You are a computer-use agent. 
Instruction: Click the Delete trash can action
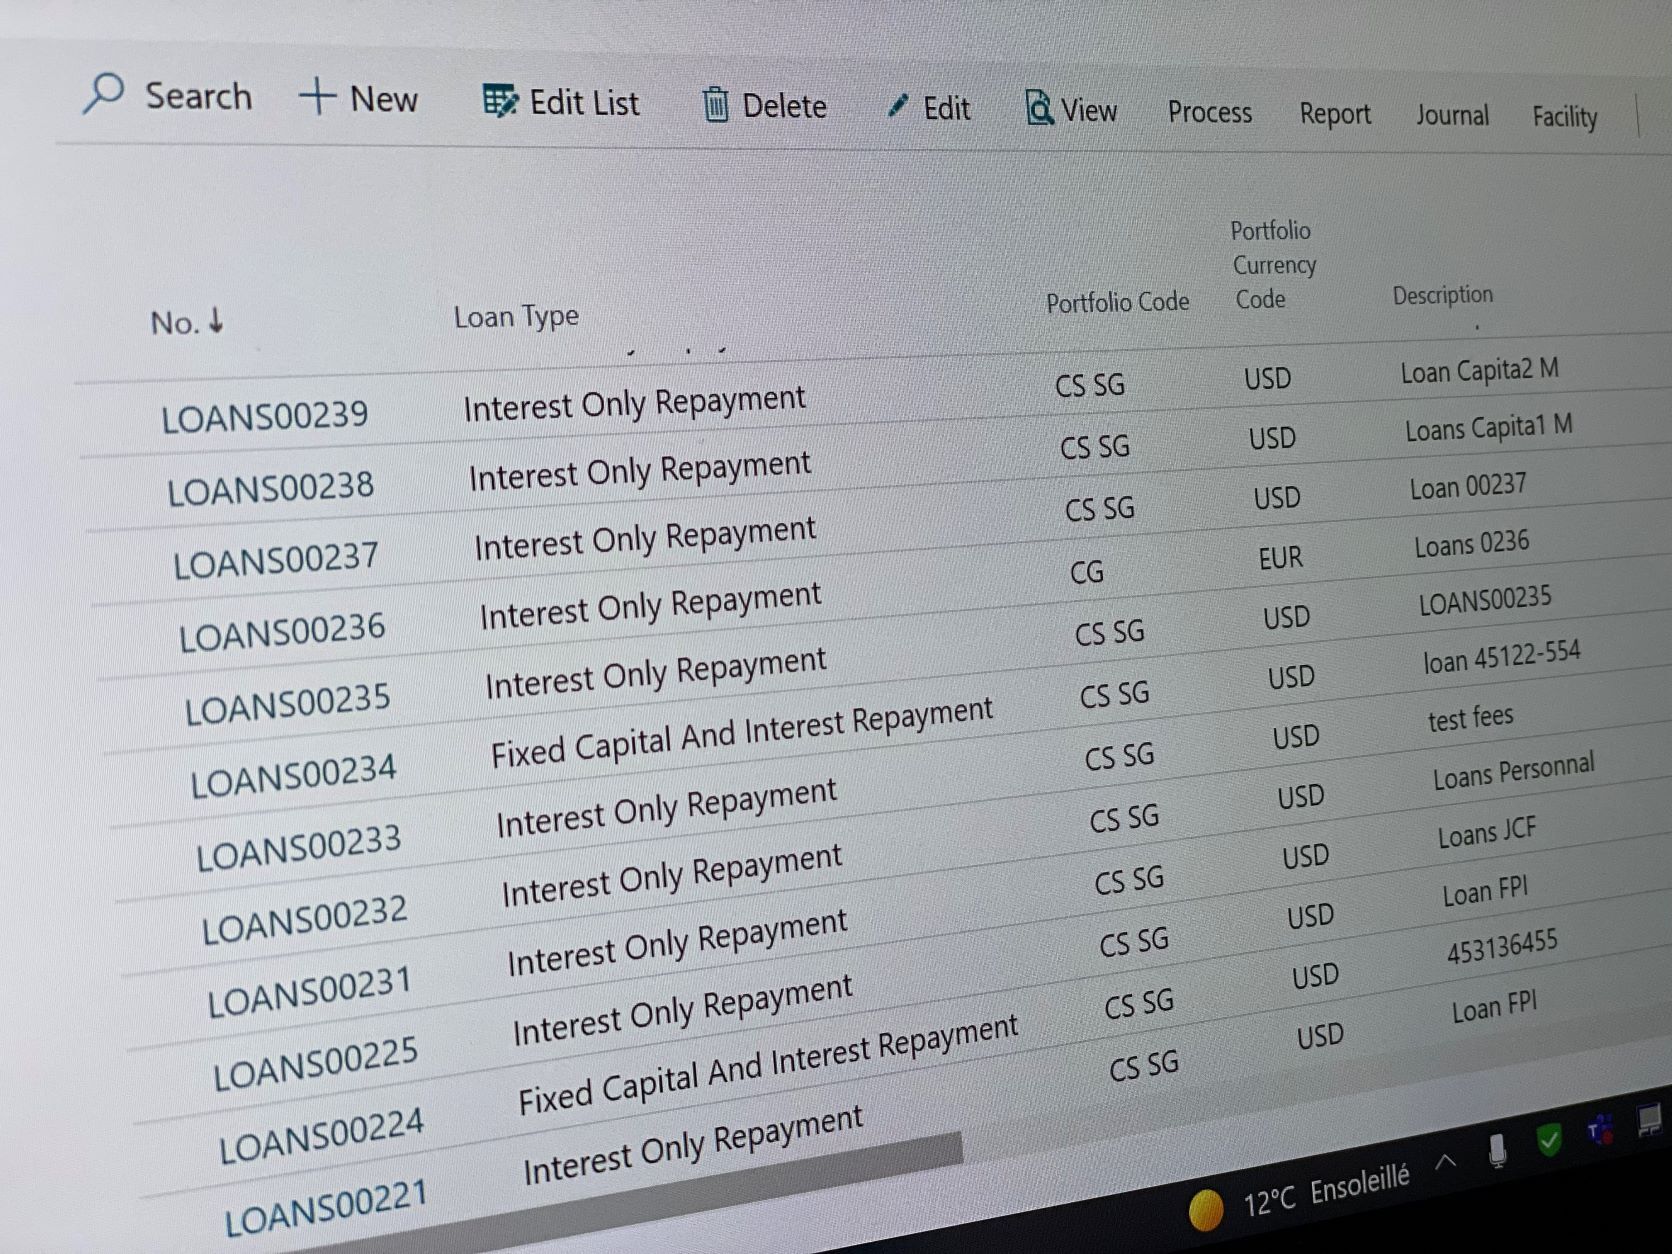pos(765,105)
